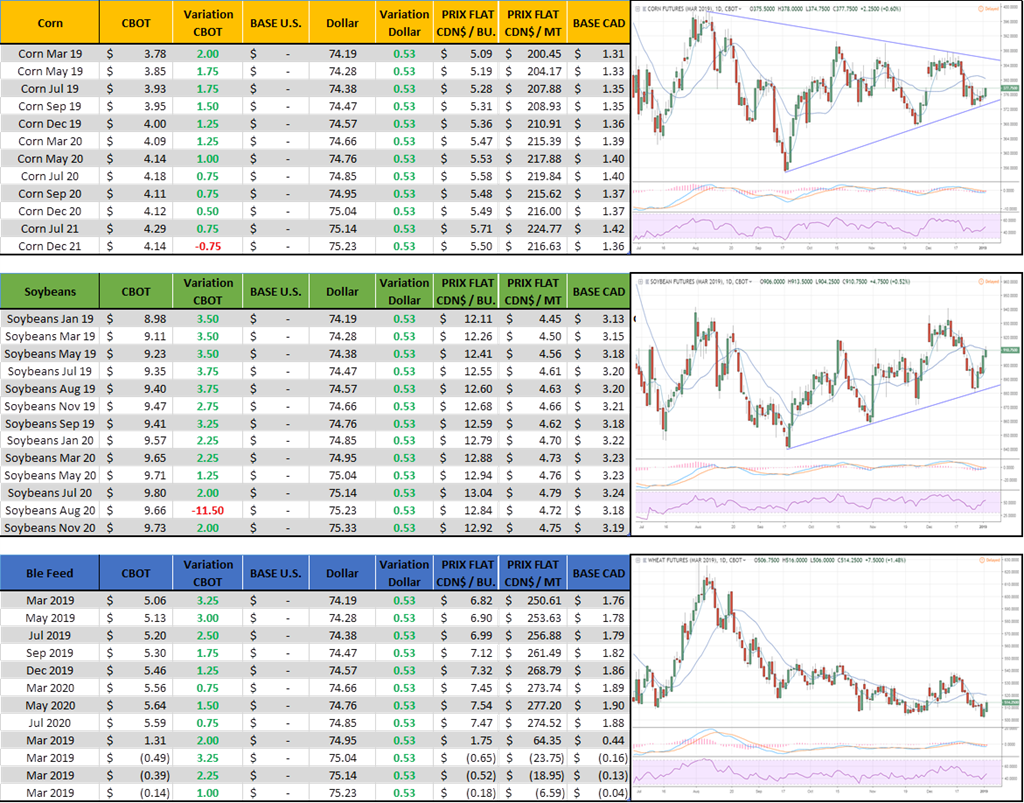Collapse the soybean chart legend toggle icon

(x=640, y=282)
